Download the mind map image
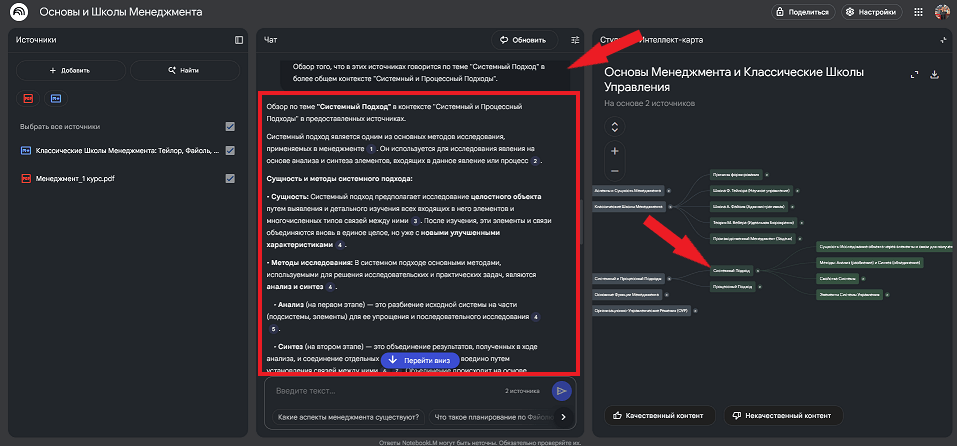 coord(935,75)
